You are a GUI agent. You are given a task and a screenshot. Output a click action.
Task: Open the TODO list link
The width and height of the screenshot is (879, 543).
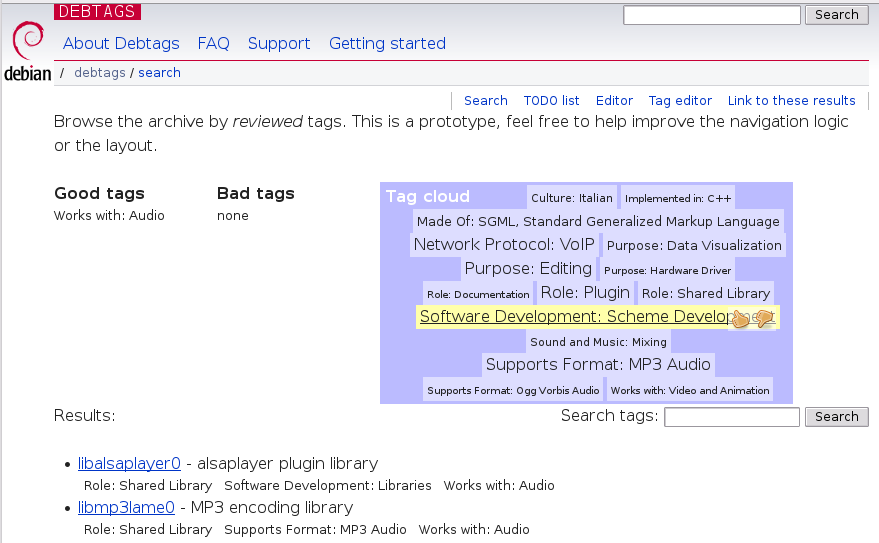pos(552,101)
